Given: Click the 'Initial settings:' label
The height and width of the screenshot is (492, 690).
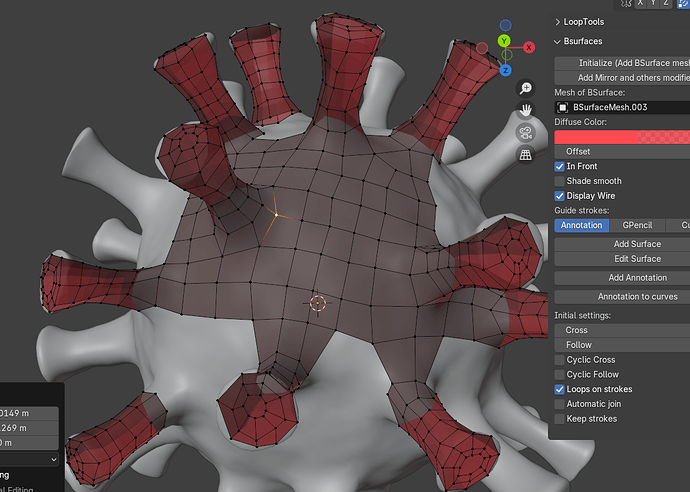Looking at the screenshot, I should [x=582, y=316].
